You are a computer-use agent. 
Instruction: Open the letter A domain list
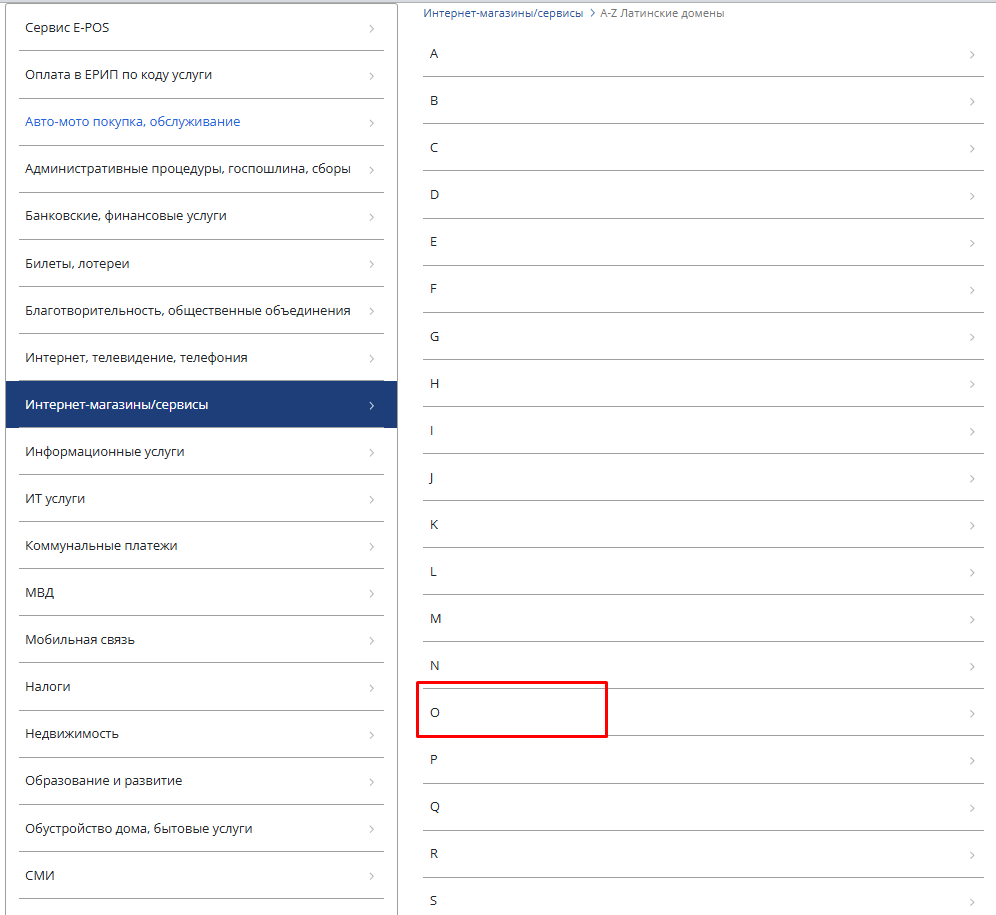[x=703, y=54]
